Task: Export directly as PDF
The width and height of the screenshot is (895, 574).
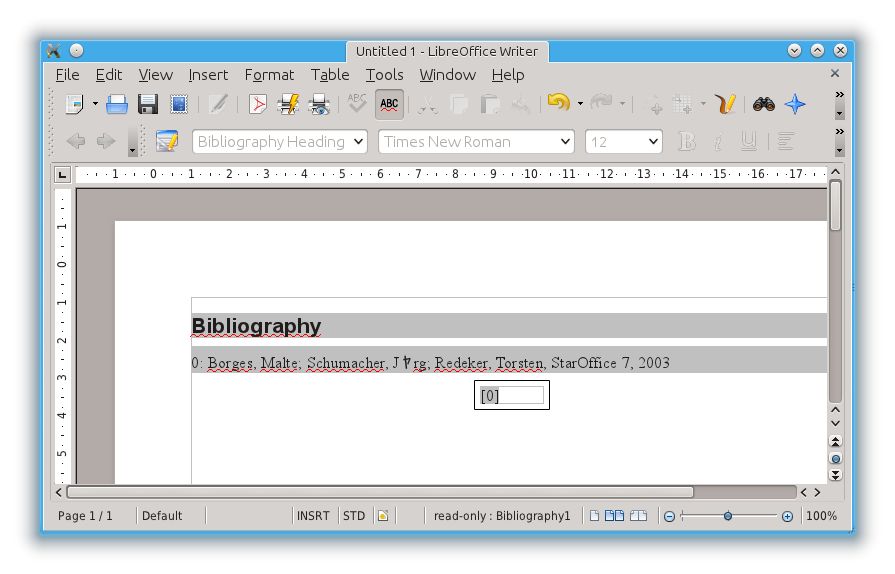Action: pos(258,104)
